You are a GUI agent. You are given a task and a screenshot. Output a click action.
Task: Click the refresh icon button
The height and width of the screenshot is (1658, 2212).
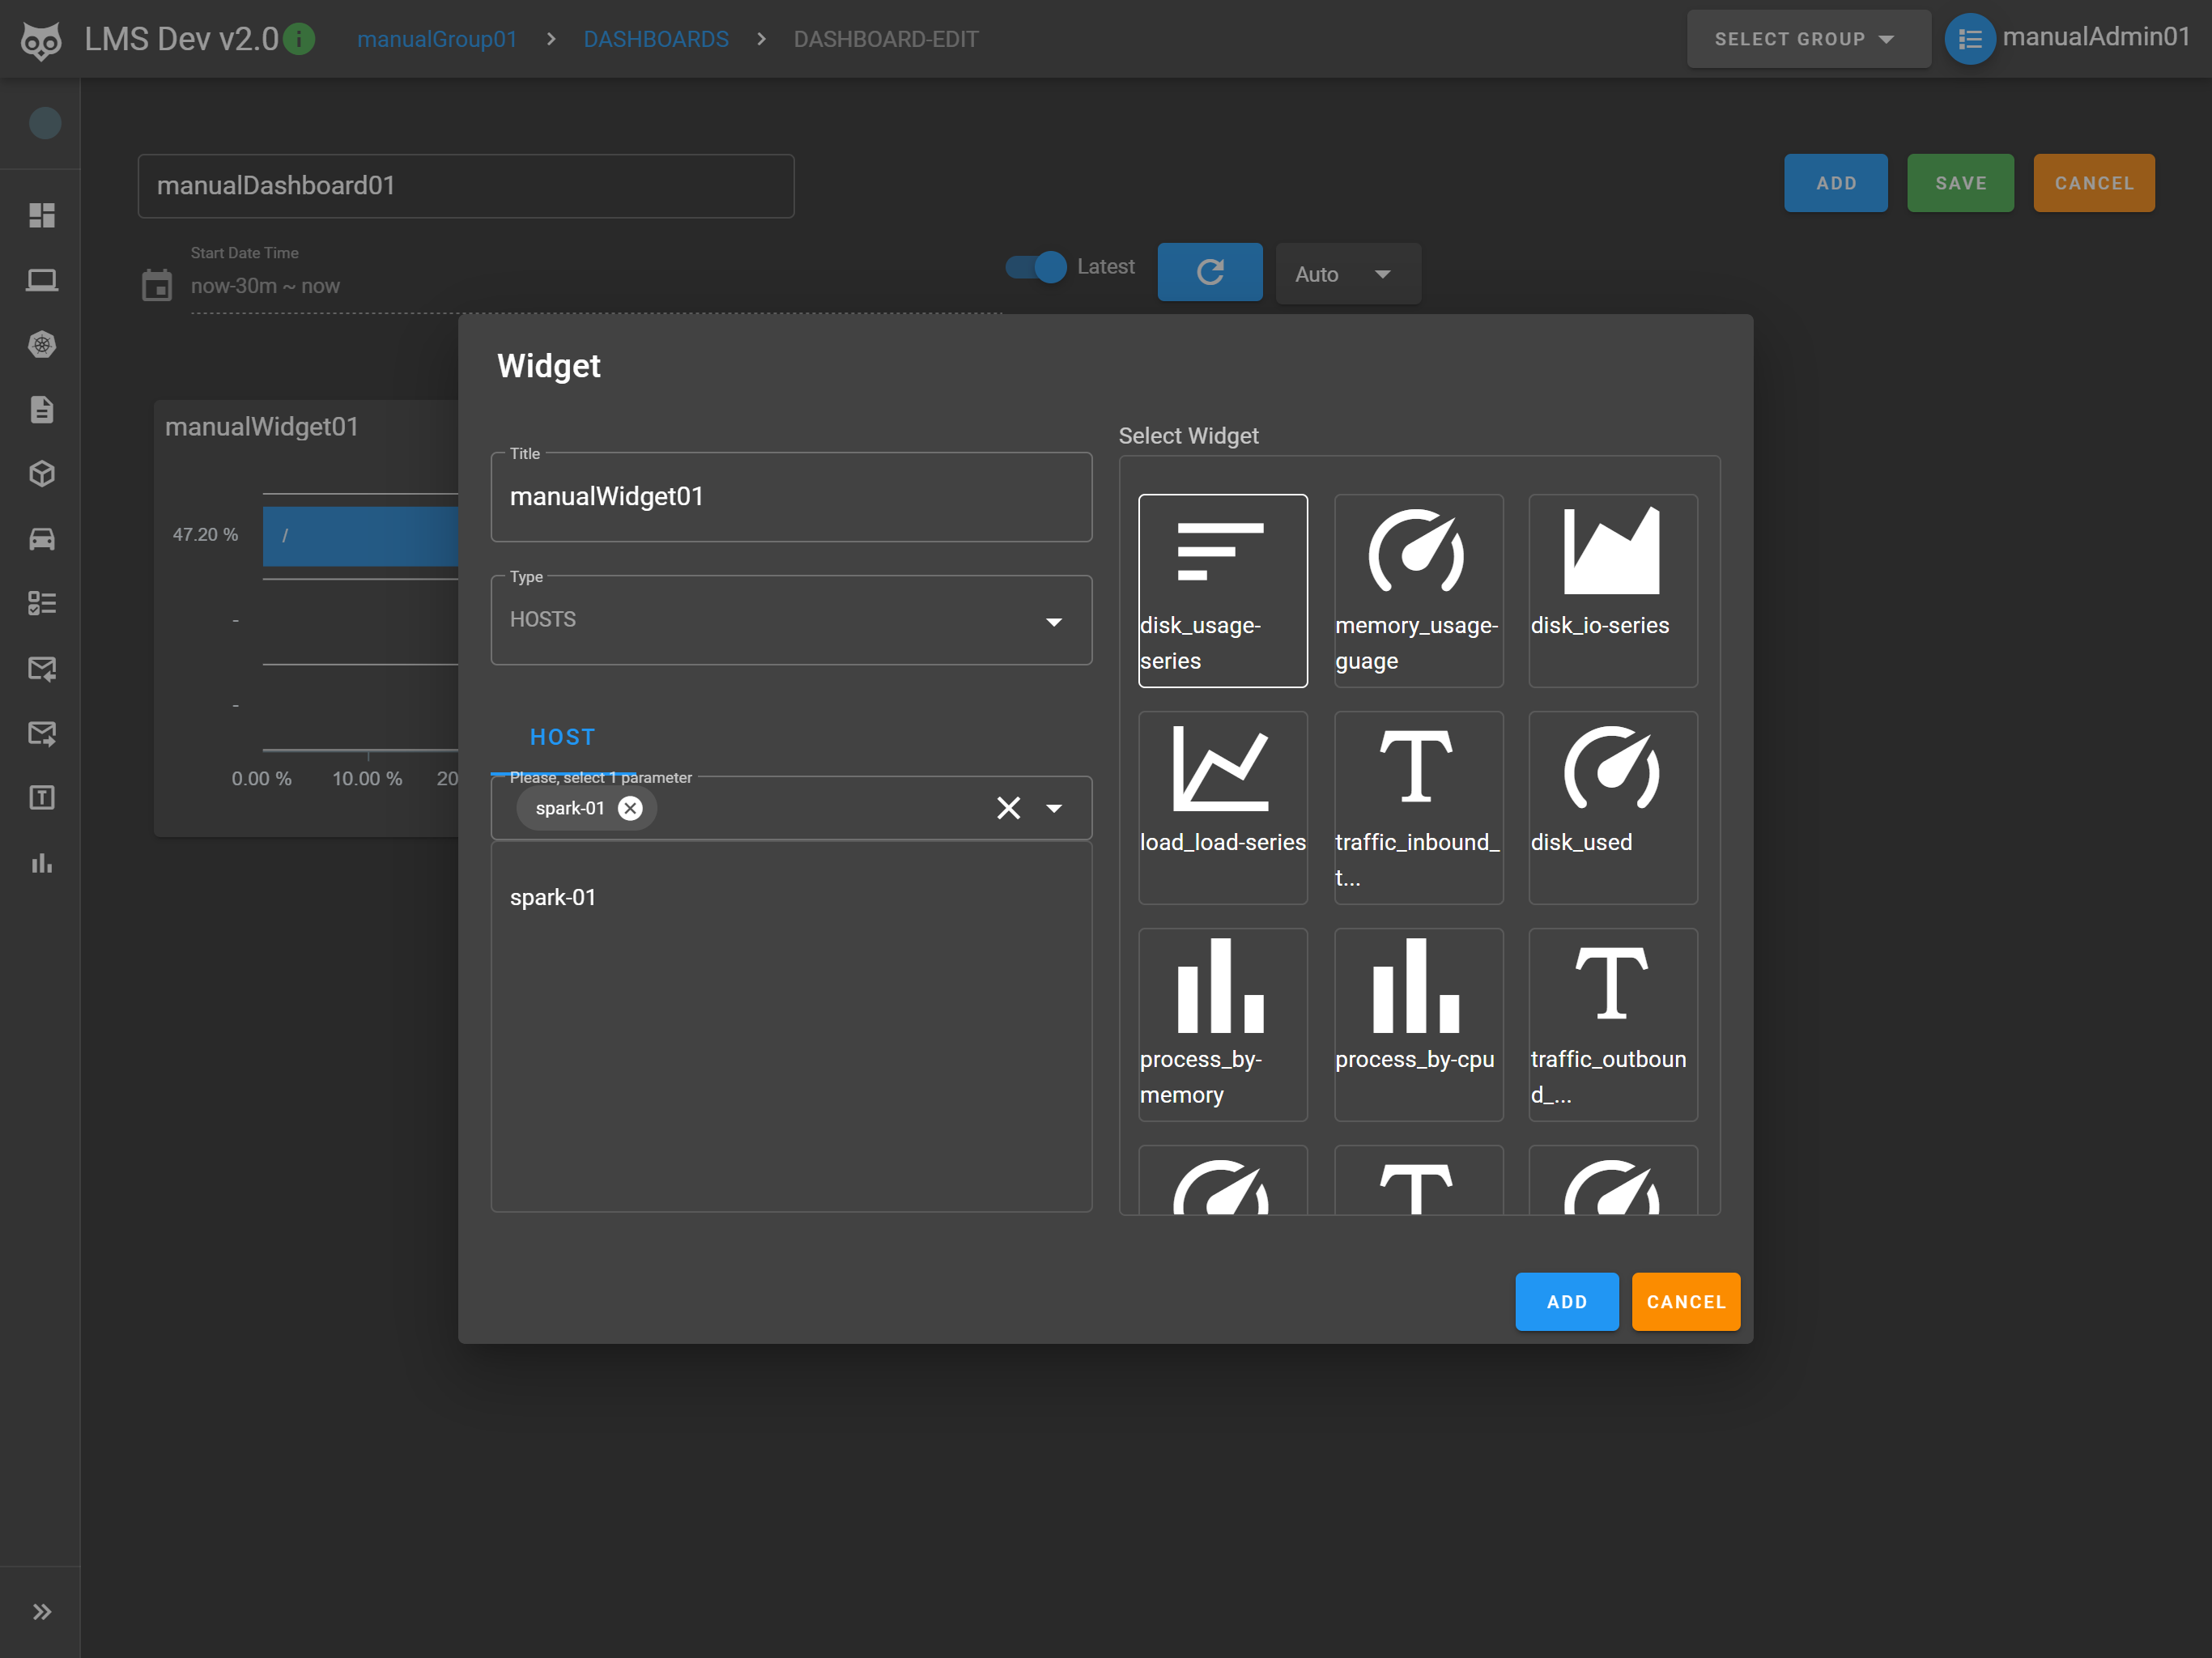coord(1209,272)
